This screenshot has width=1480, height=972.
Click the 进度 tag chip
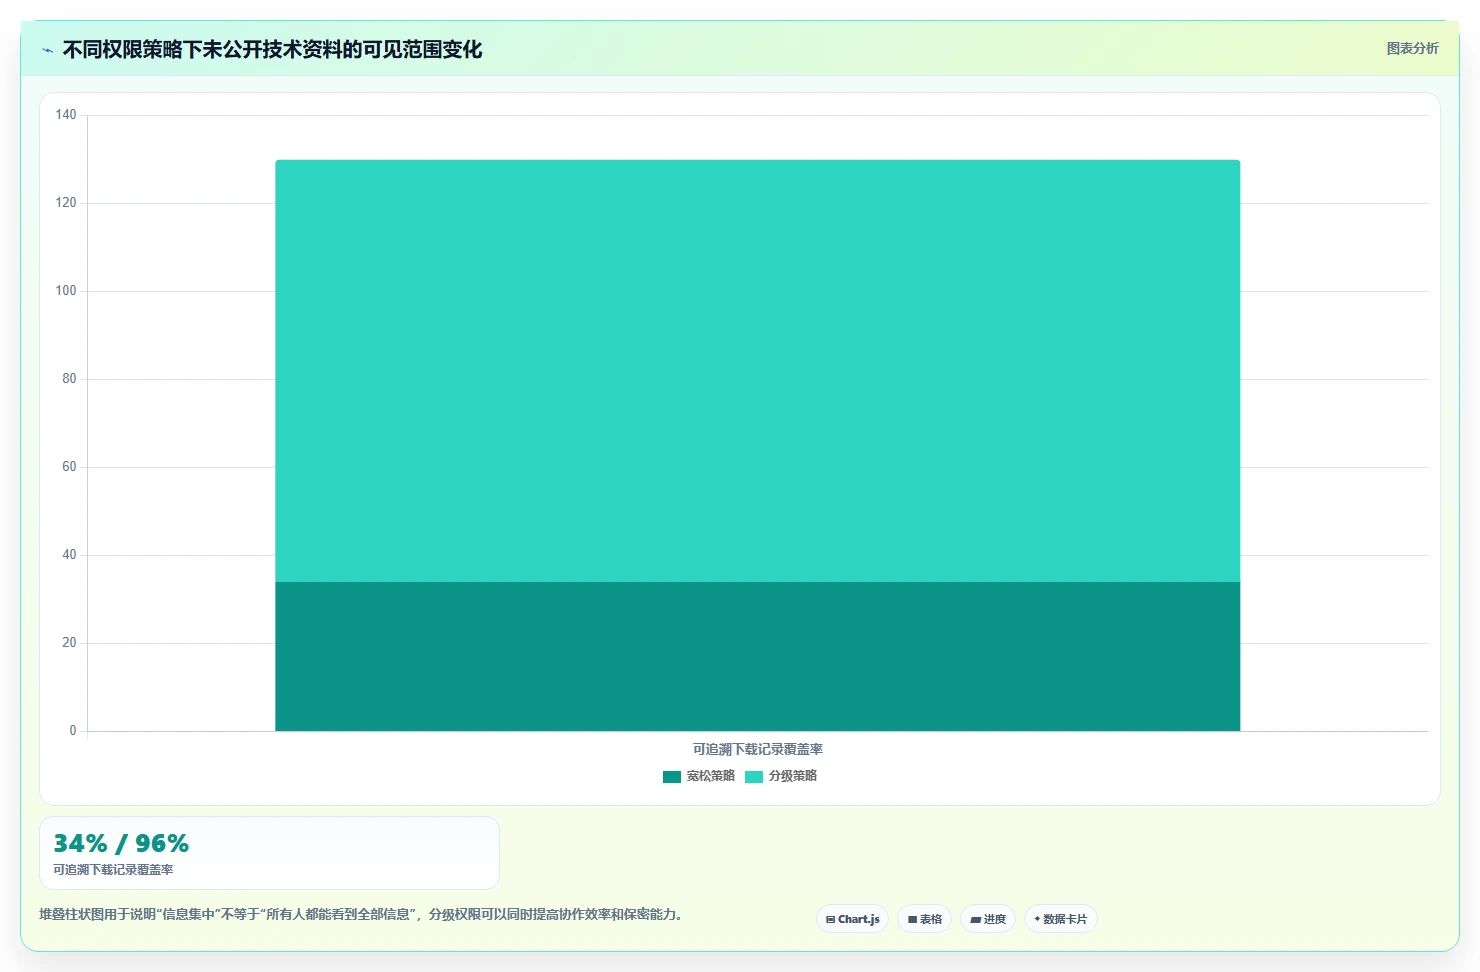988,919
